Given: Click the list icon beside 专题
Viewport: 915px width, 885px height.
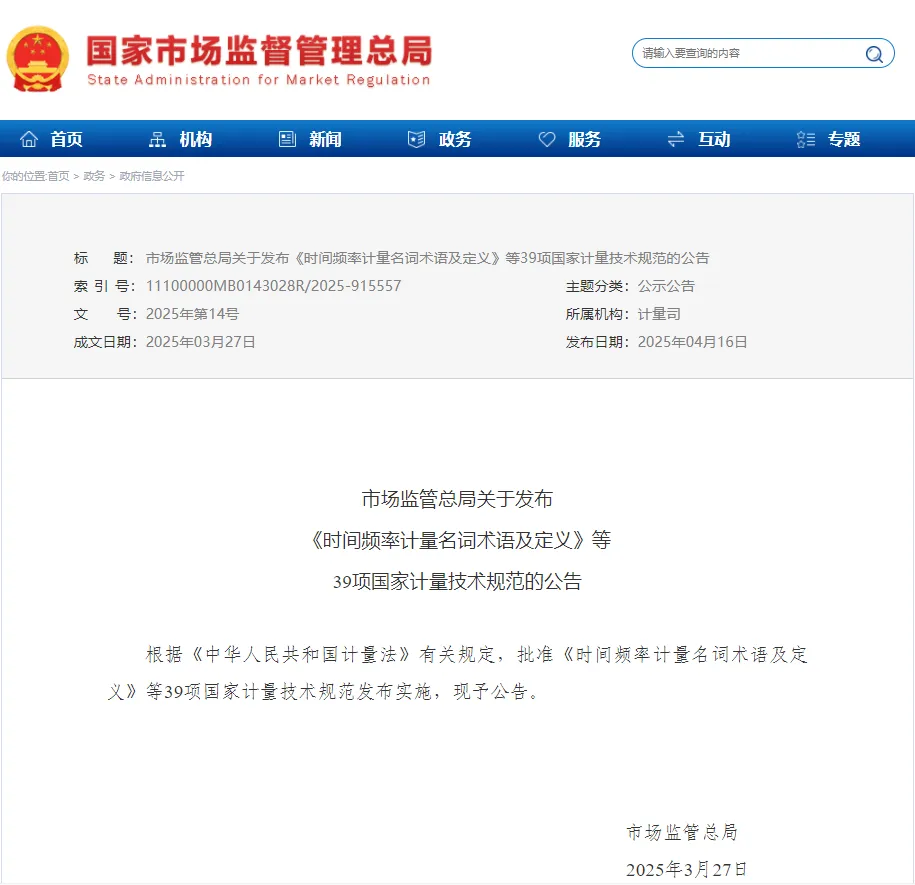Looking at the screenshot, I should 806,139.
